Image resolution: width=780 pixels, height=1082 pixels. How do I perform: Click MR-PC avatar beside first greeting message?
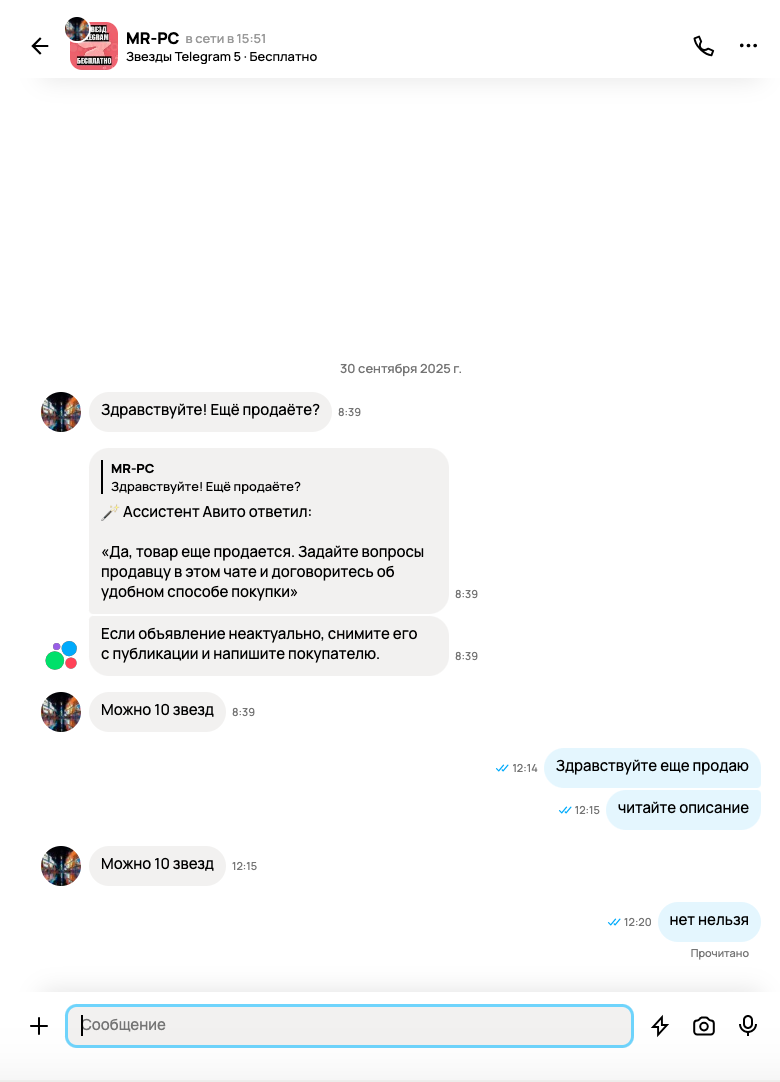pos(61,412)
